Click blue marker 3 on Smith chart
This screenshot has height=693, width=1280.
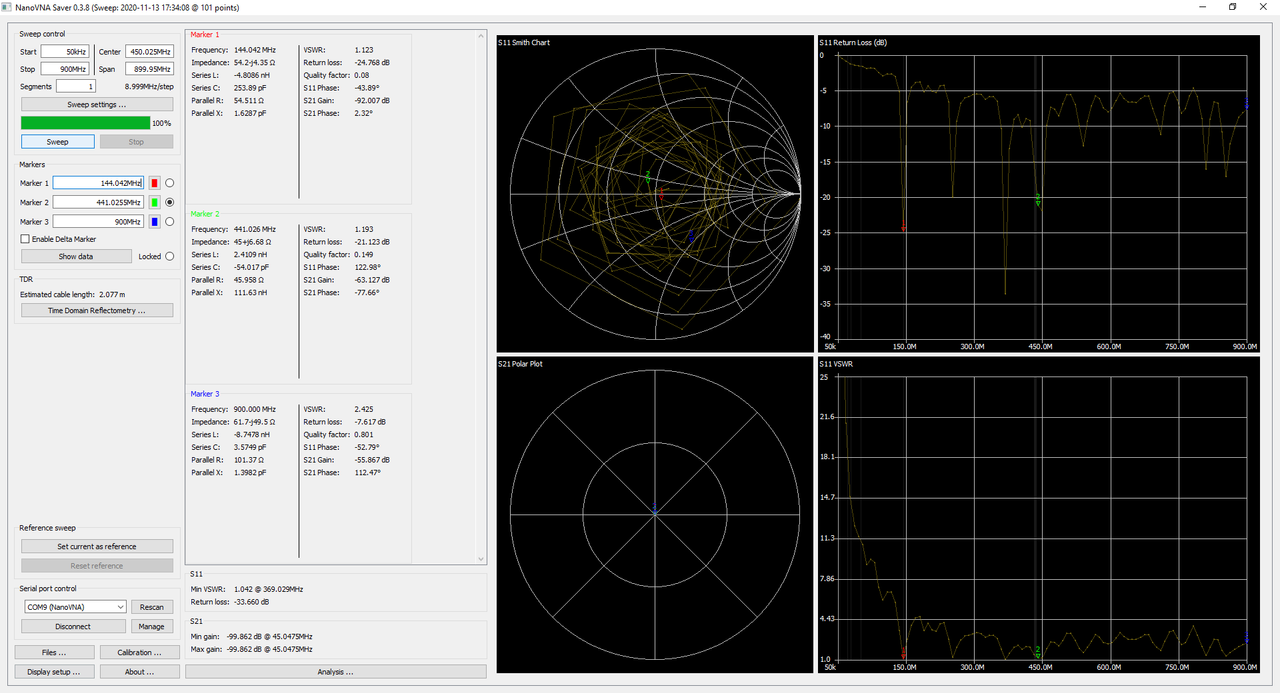click(x=690, y=236)
